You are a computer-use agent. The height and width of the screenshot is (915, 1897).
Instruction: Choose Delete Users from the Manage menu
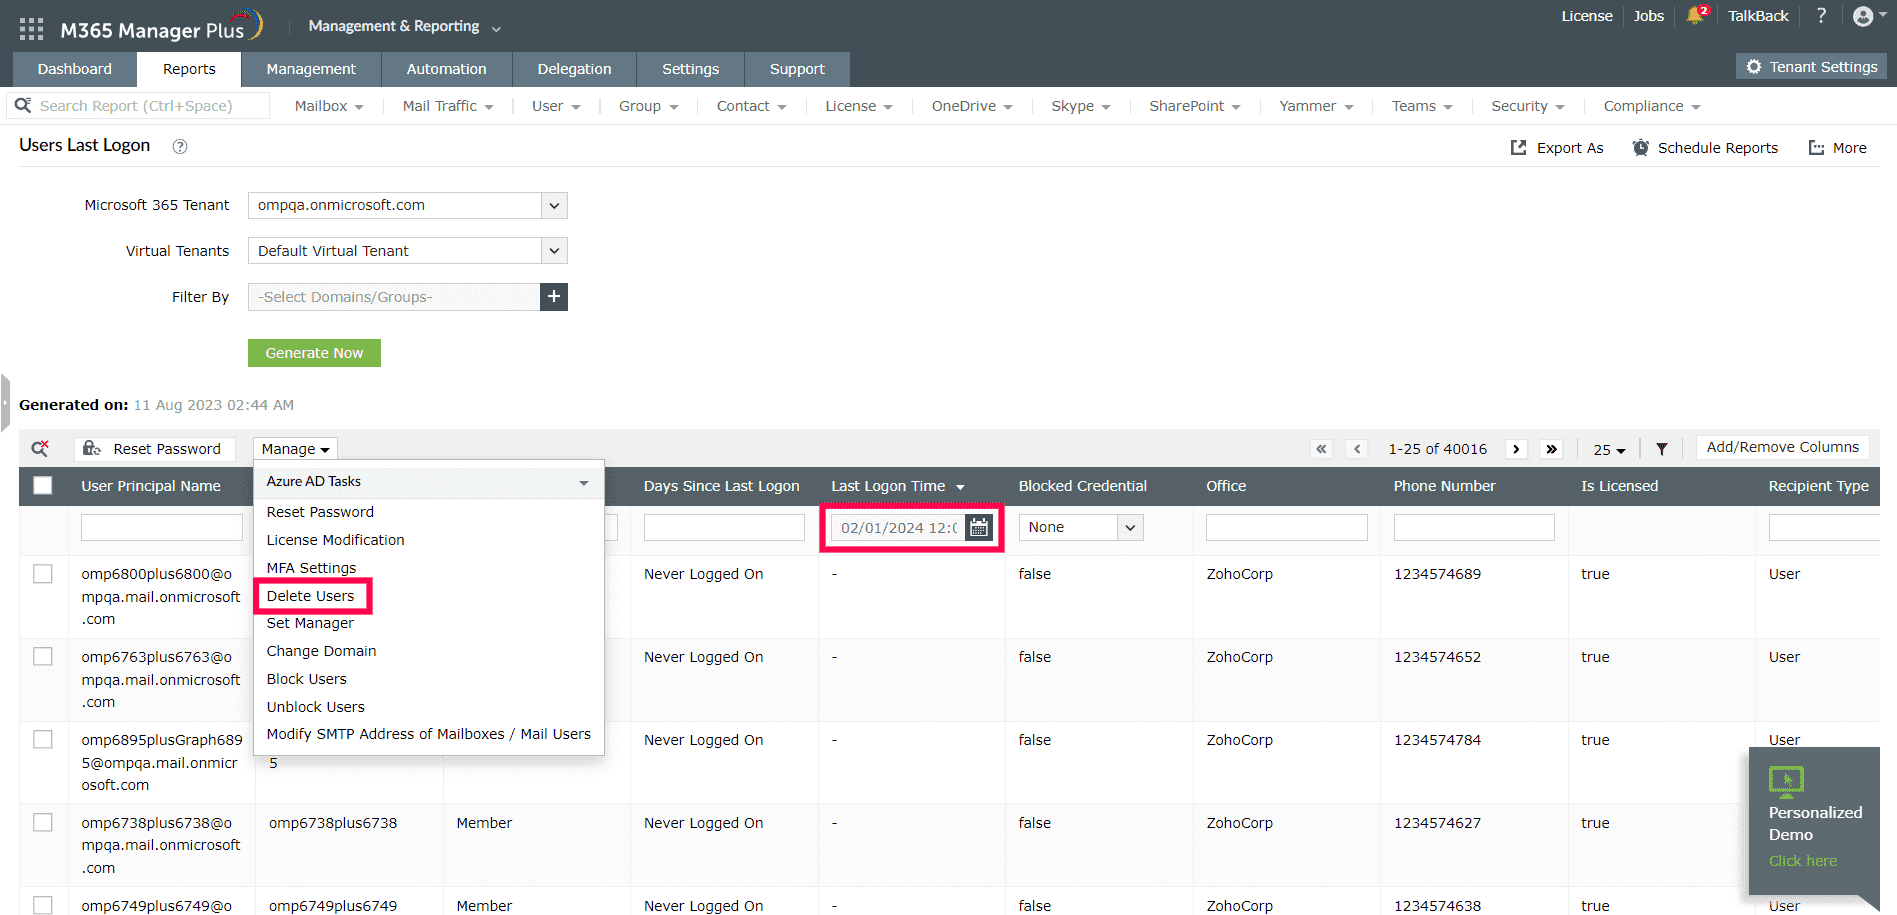coord(311,596)
